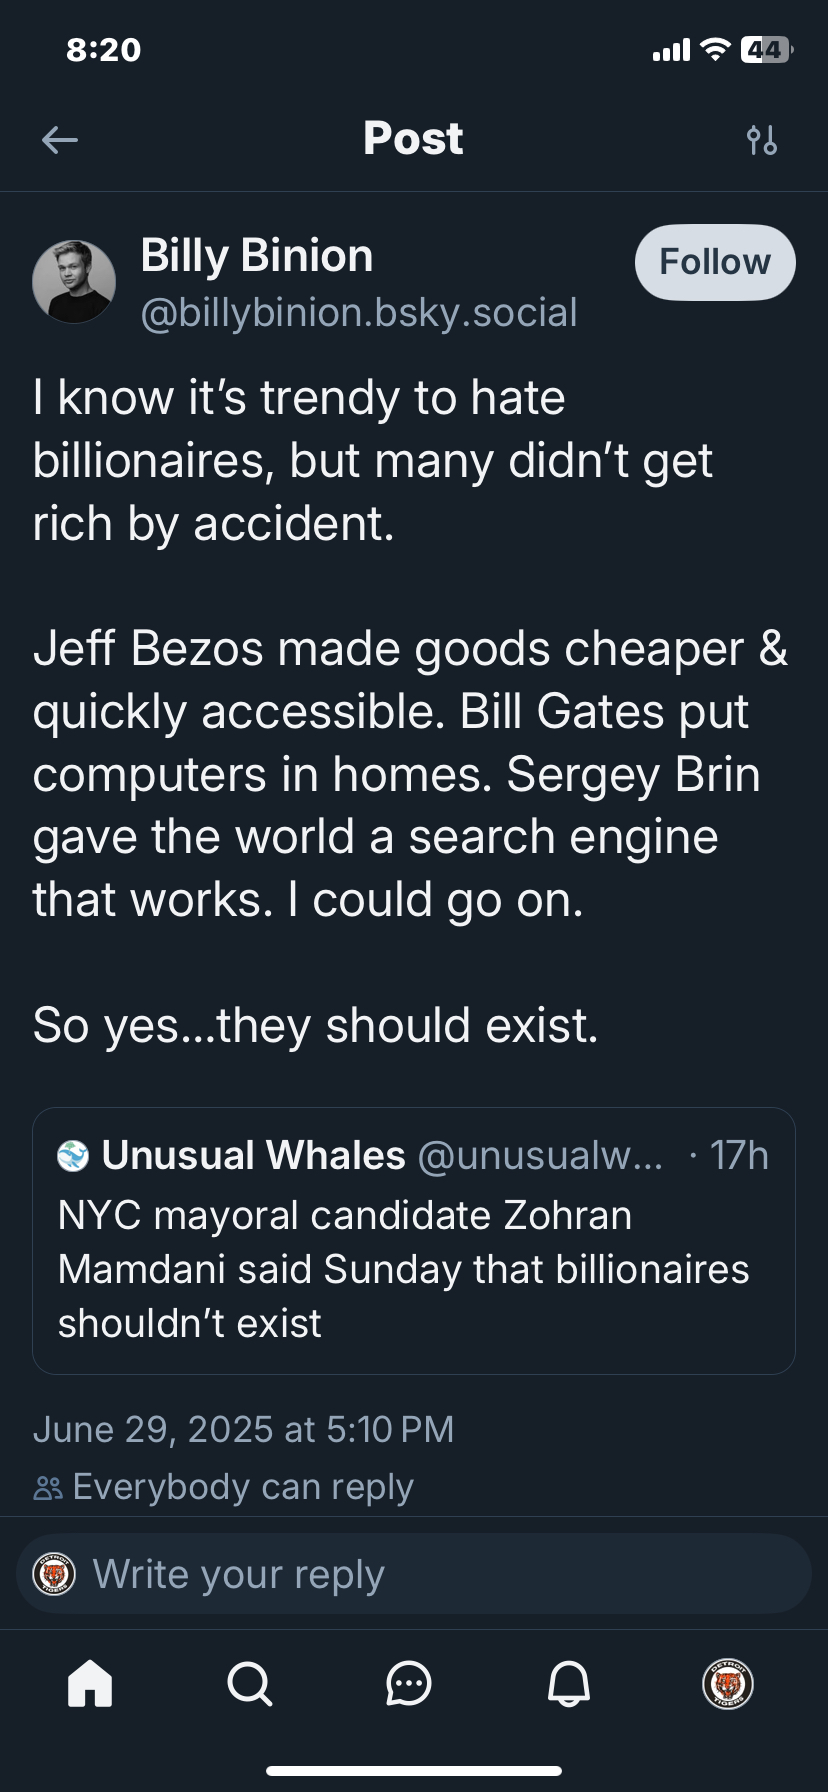Tap the @billybinion.bsky.social handle
This screenshot has width=828, height=1792.
(x=359, y=313)
